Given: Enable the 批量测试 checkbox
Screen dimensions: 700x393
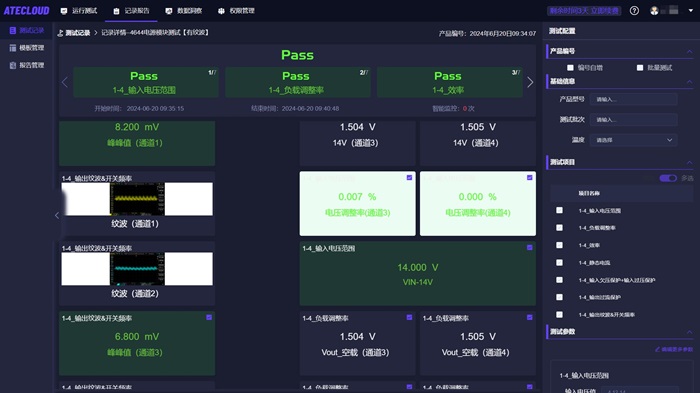Looking at the screenshot, I should [640, 68].
